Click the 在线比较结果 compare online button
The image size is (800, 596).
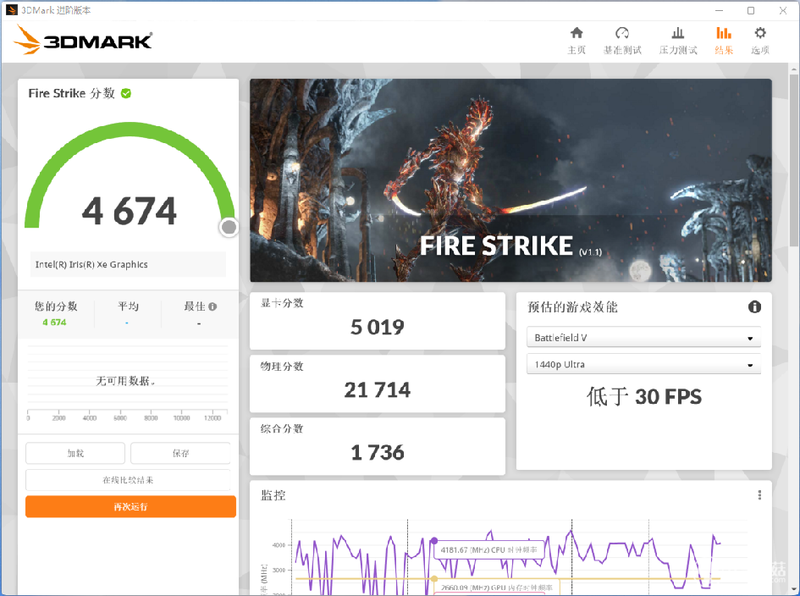128,480
